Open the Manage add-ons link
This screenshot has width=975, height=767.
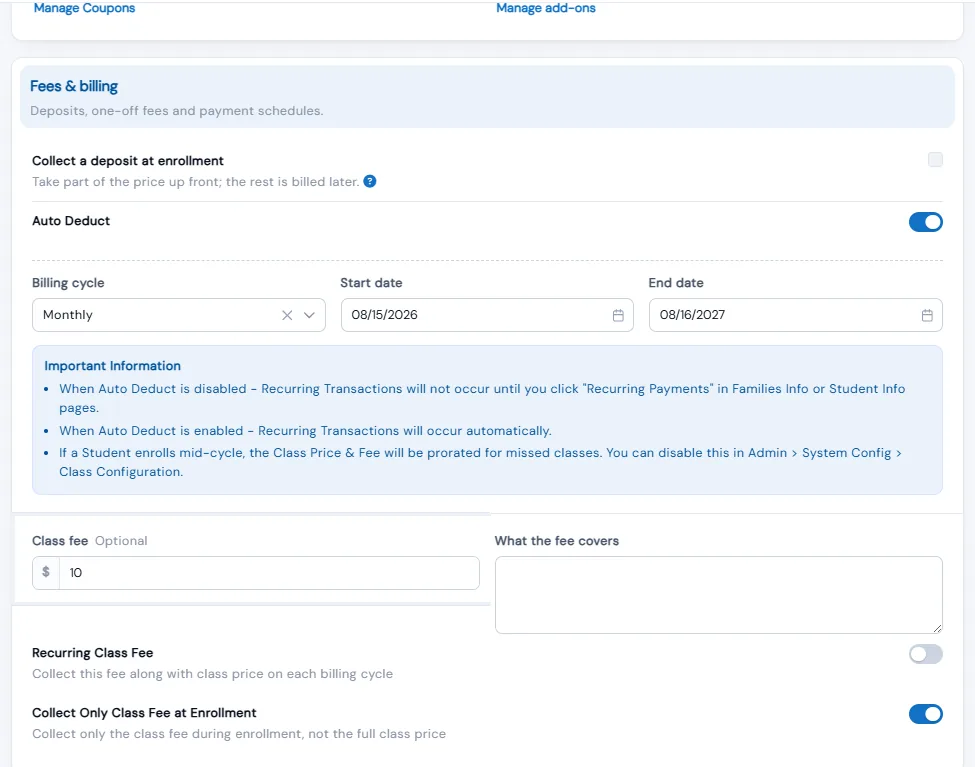[x=545, y=8]
